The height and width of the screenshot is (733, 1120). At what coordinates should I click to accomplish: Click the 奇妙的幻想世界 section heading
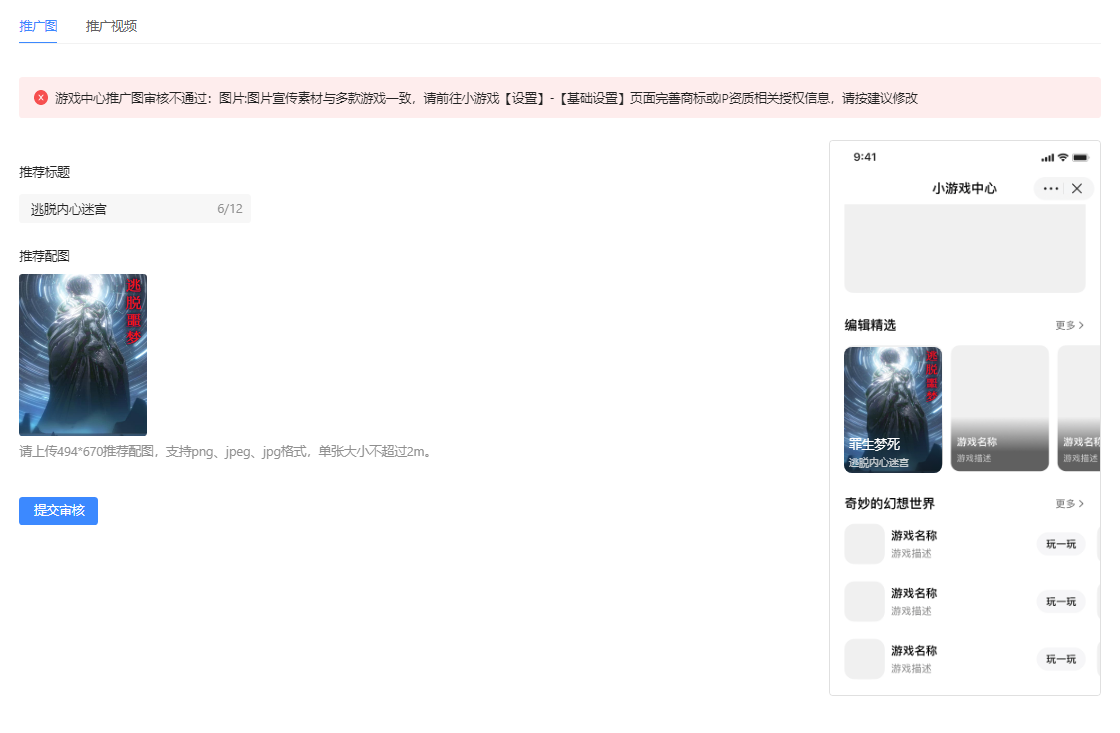[x=889, y=504]
